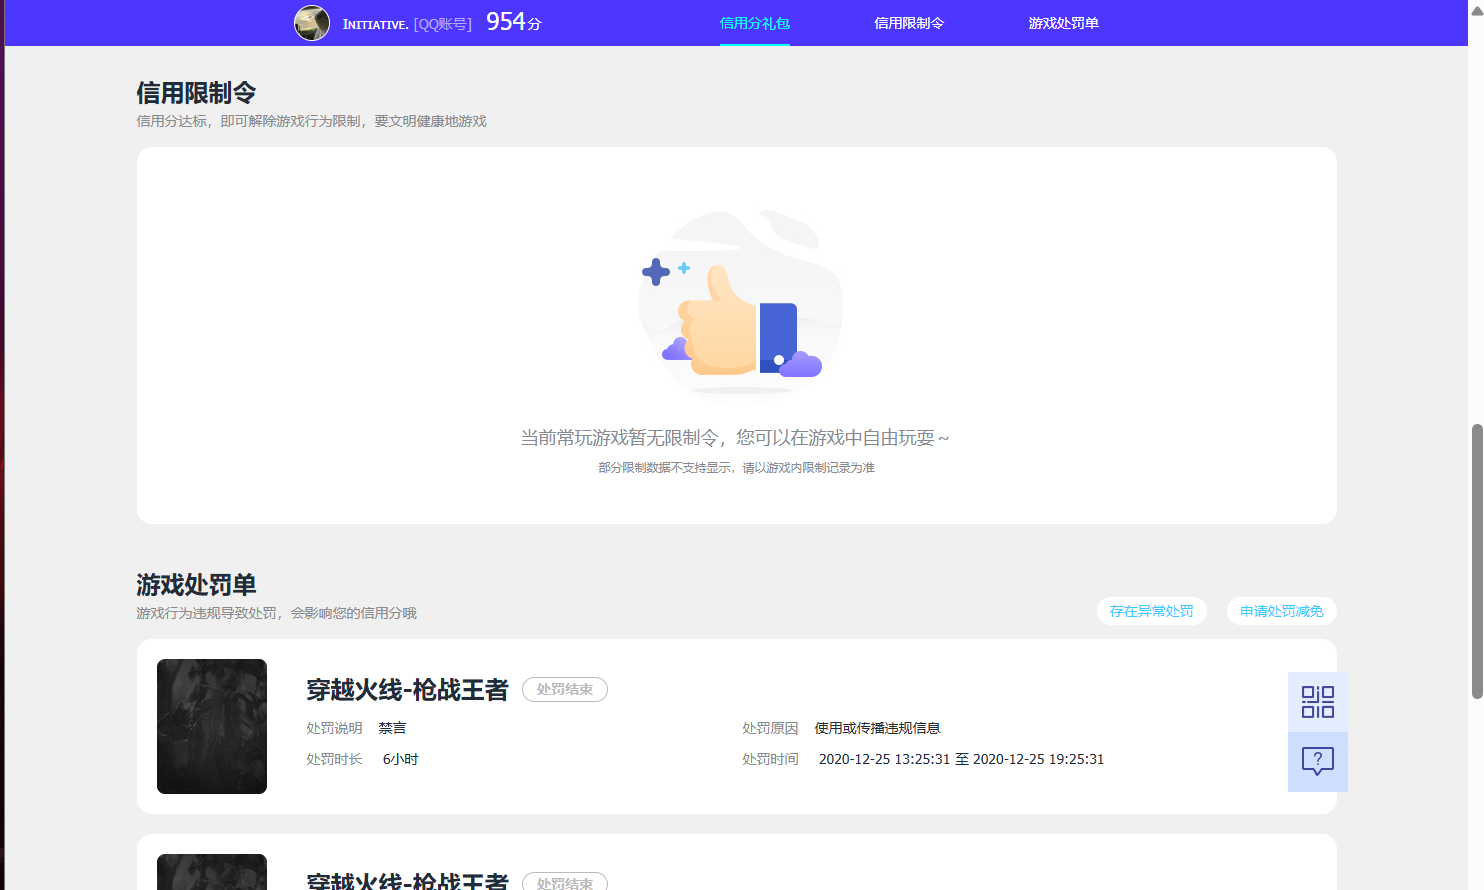Open second 穿越火线-枪战王者 game thumbnail
The height and width of the screenshot is (890, 1484).
pos(212,872)
